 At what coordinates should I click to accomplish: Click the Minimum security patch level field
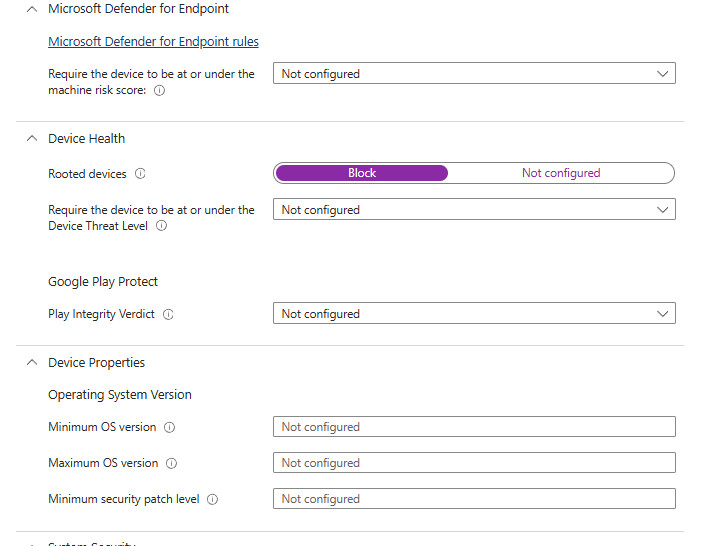point(473,499)
